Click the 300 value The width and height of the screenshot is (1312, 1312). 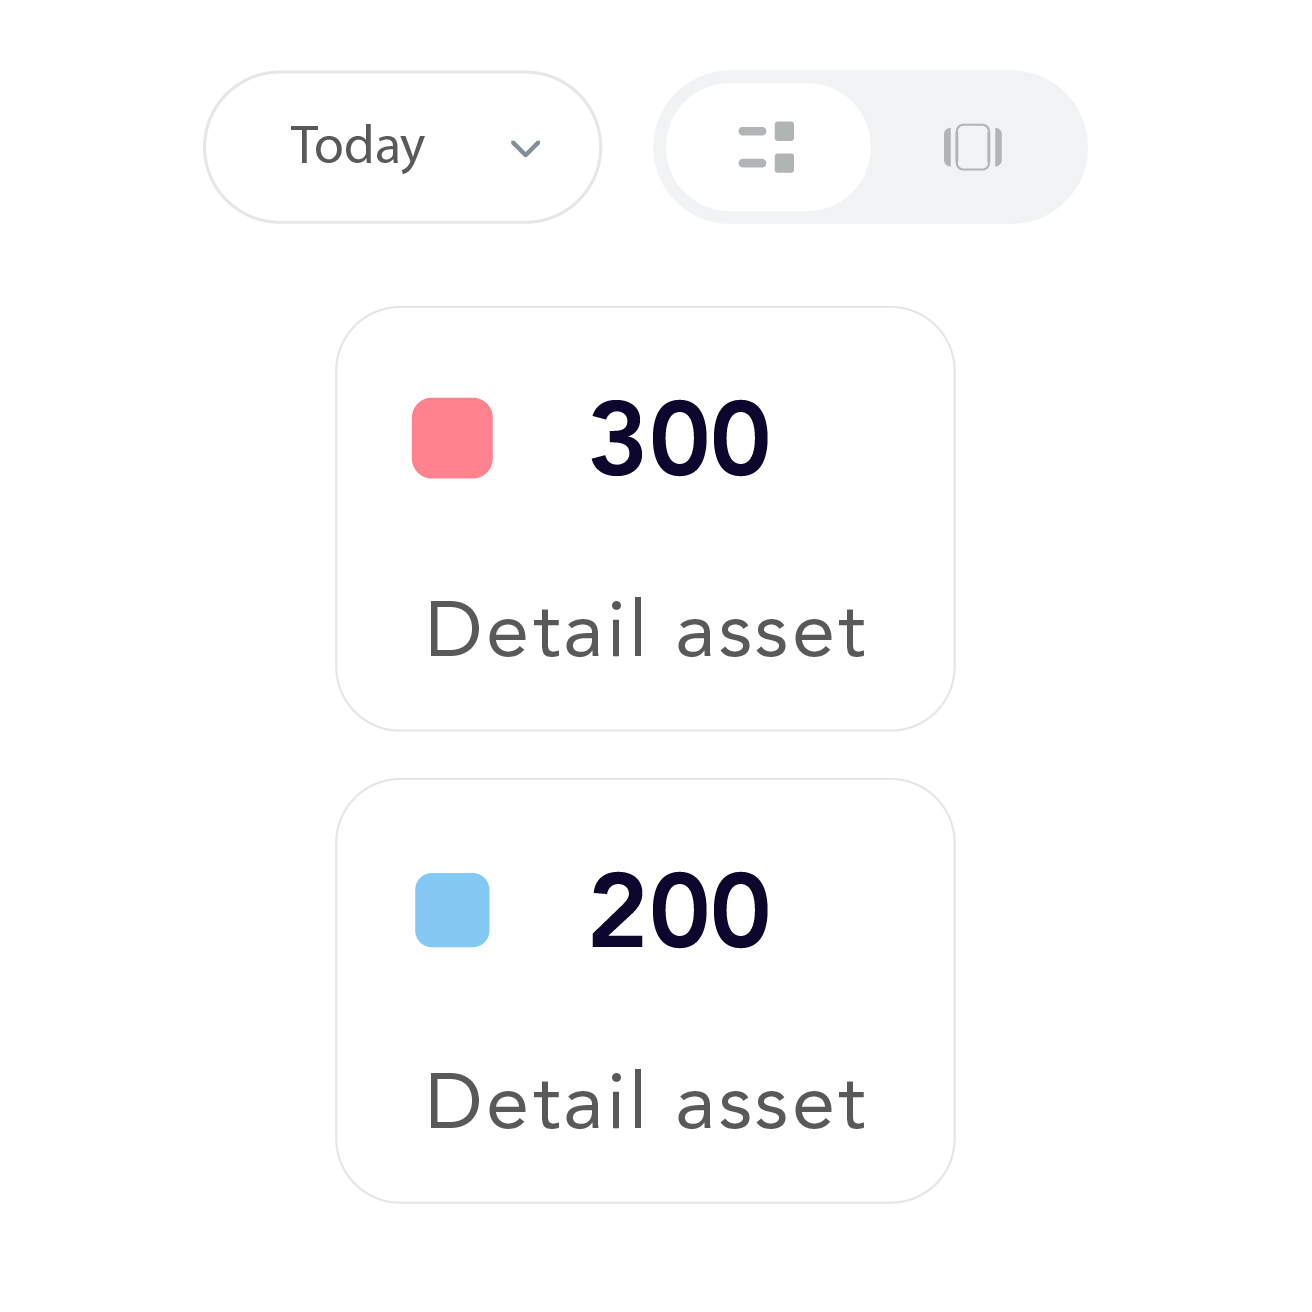tap(680, 438)
